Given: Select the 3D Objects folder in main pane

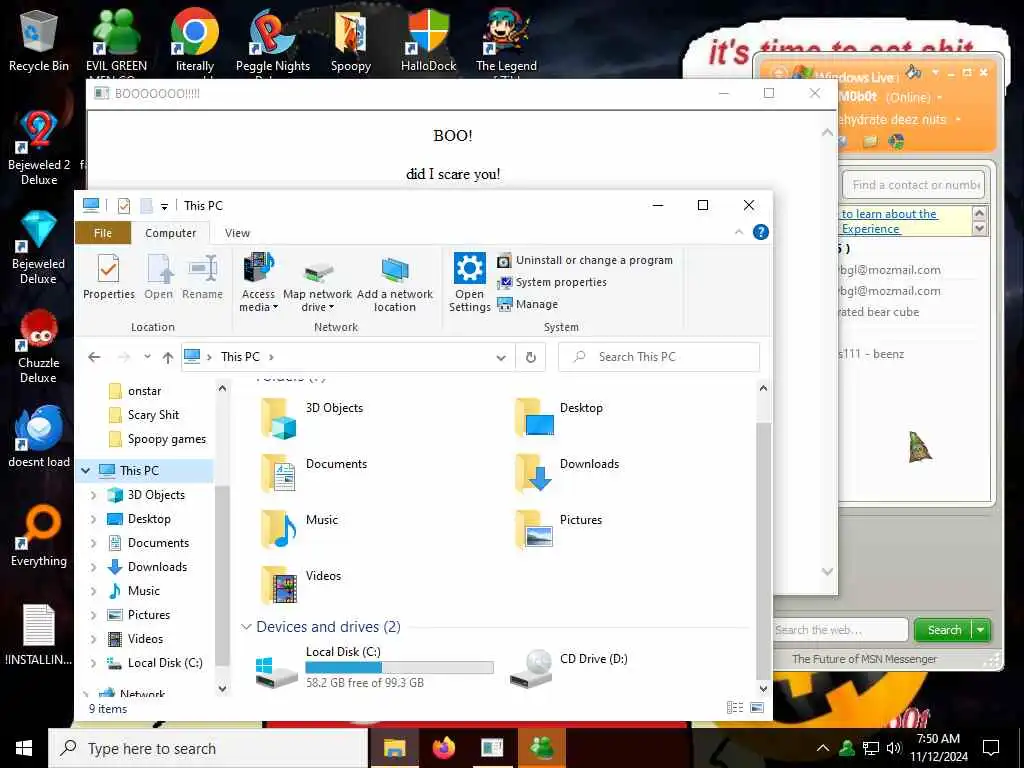Looking at the screenshot, I should 312,418.
